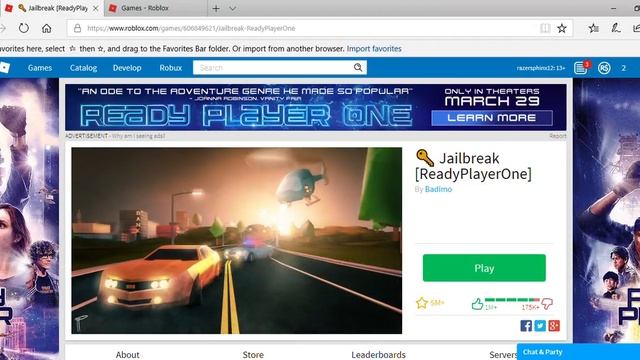Click the like ratio vote bar
Viewport: 640px width, 360px height.
pos(512,300)
